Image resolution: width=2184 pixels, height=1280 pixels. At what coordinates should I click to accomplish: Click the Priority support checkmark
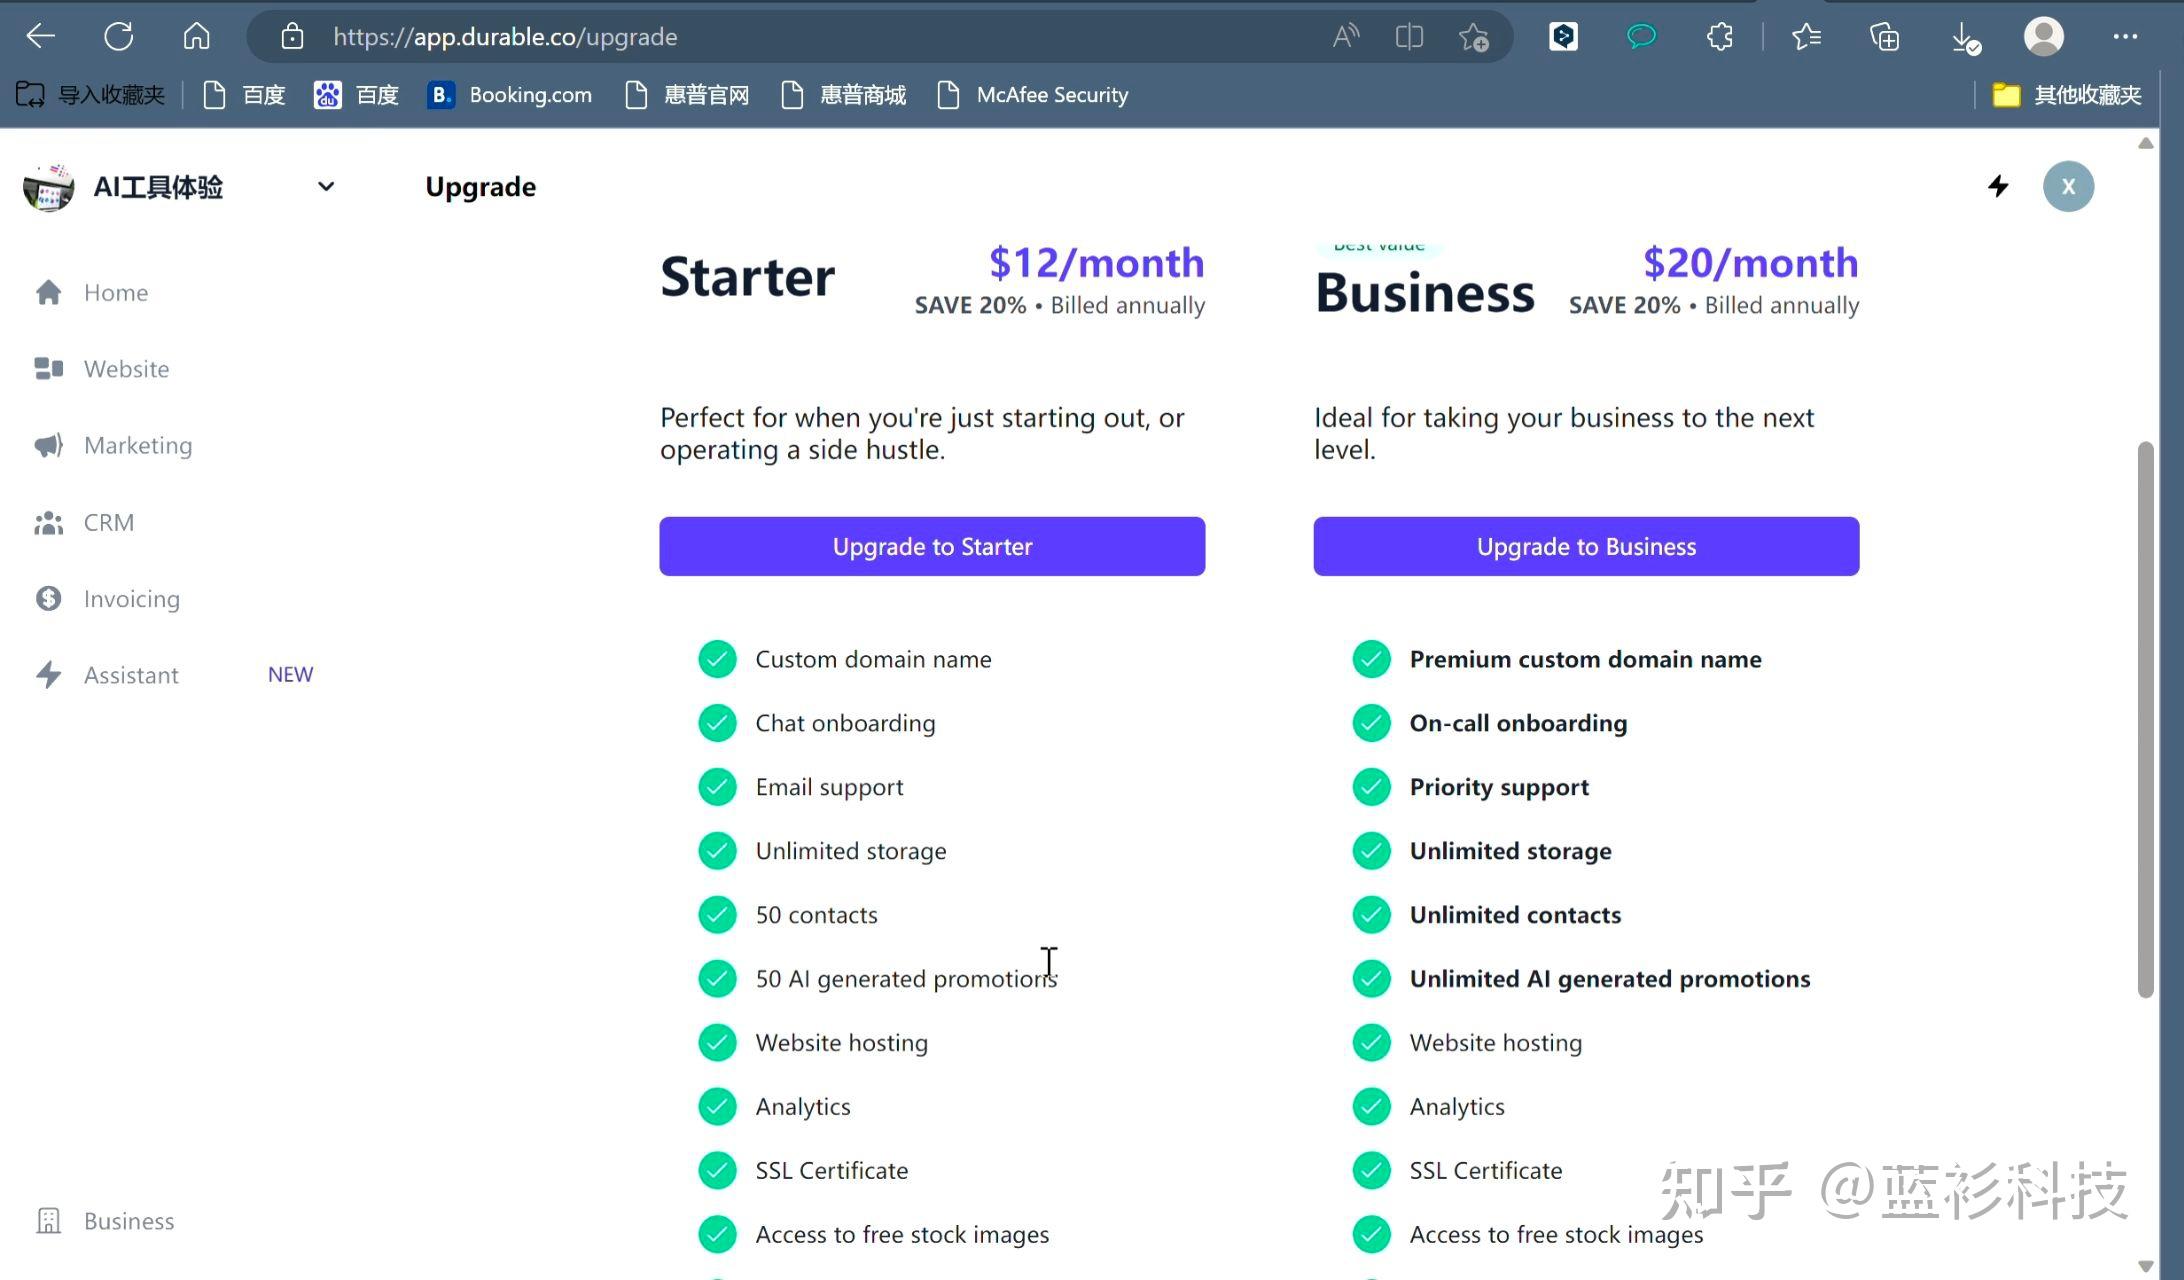pyautogui.click(x=1371, y=787)
